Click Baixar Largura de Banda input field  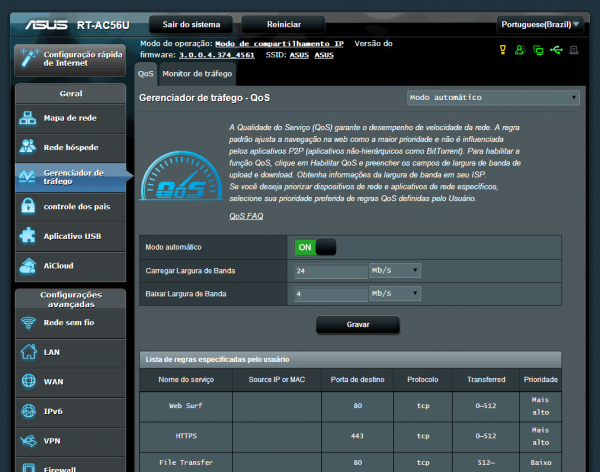coord(331,294)
